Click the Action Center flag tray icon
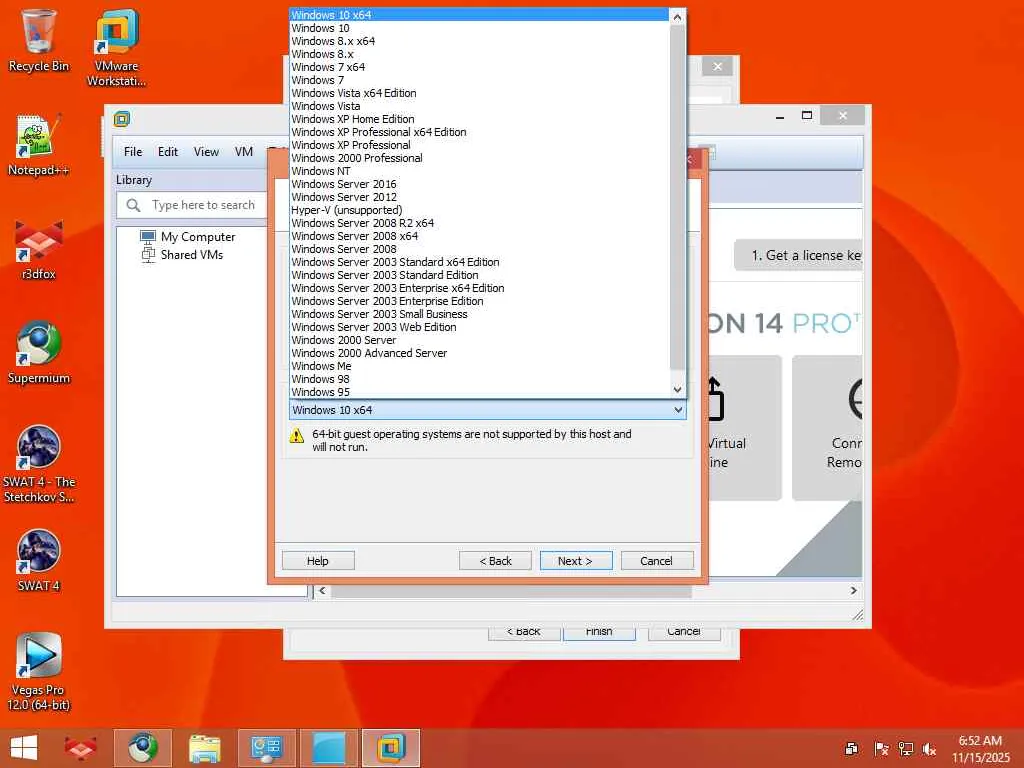 pyautogui.click(x=881, y=749)
